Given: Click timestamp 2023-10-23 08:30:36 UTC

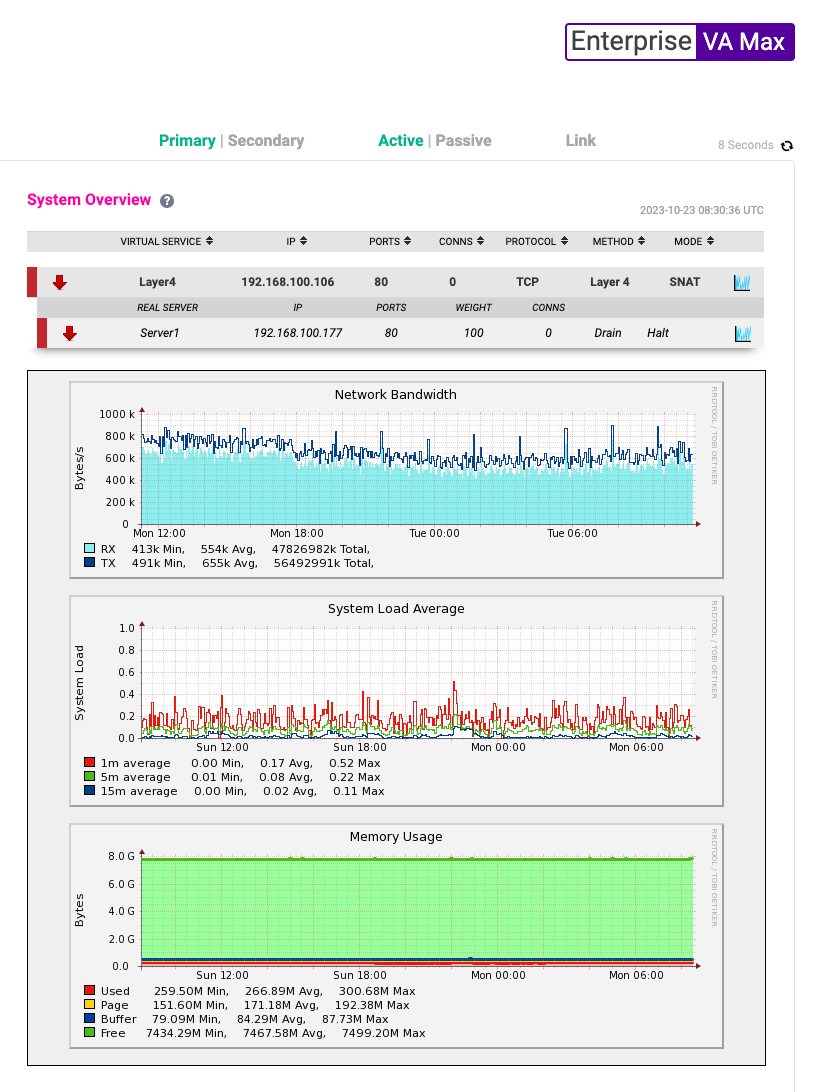Looking at the screenshot, I should 702,210.
